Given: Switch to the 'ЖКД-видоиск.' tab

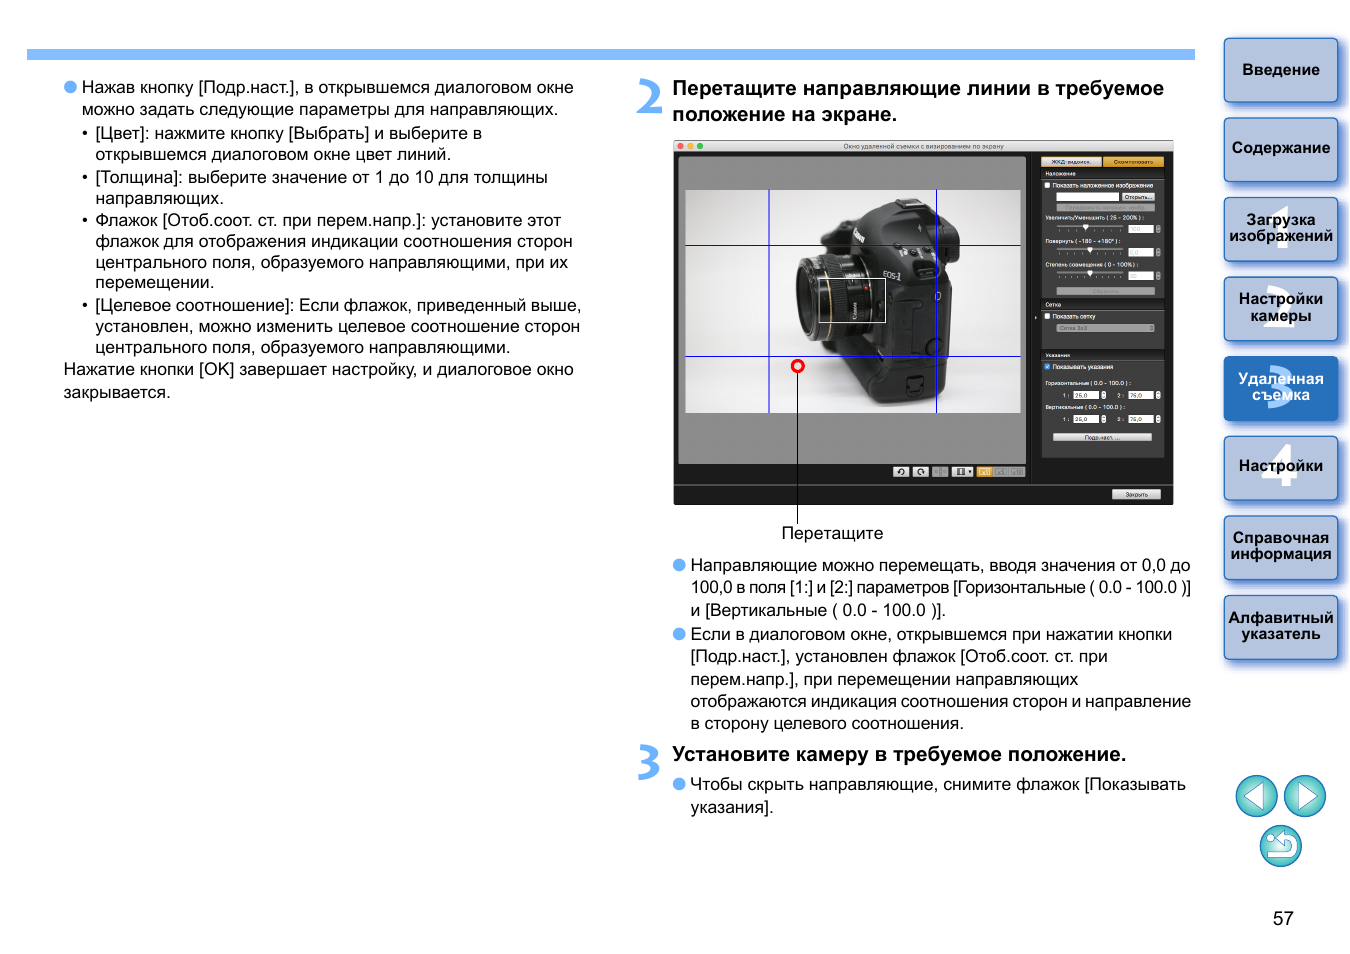Looking at the screenshot, I should [1071, 162].
